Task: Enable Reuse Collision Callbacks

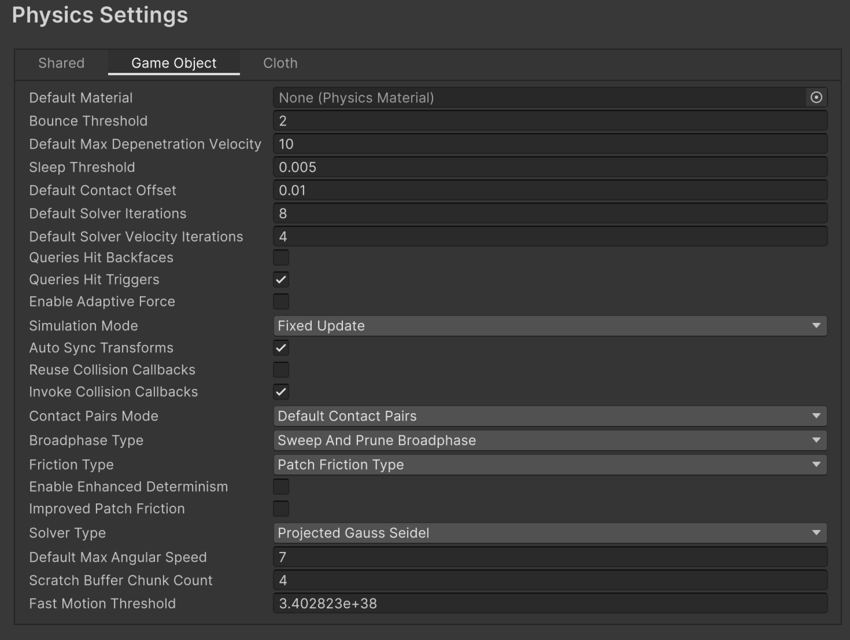Action: pos(279,370)
